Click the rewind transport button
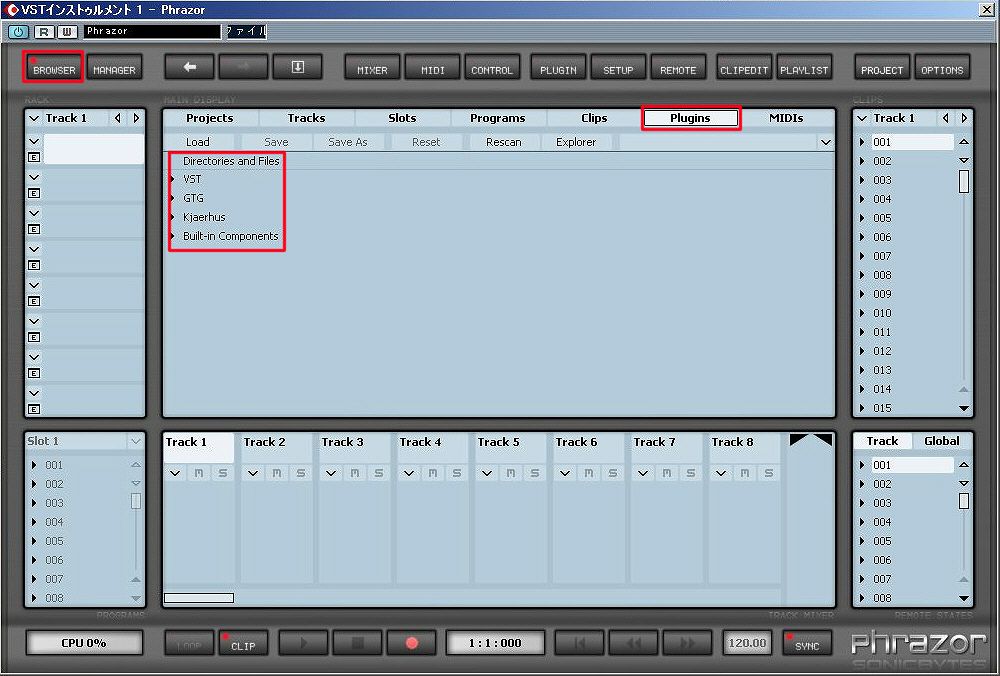This screenshot has height=676, width=1000. (x=633, y=643)
